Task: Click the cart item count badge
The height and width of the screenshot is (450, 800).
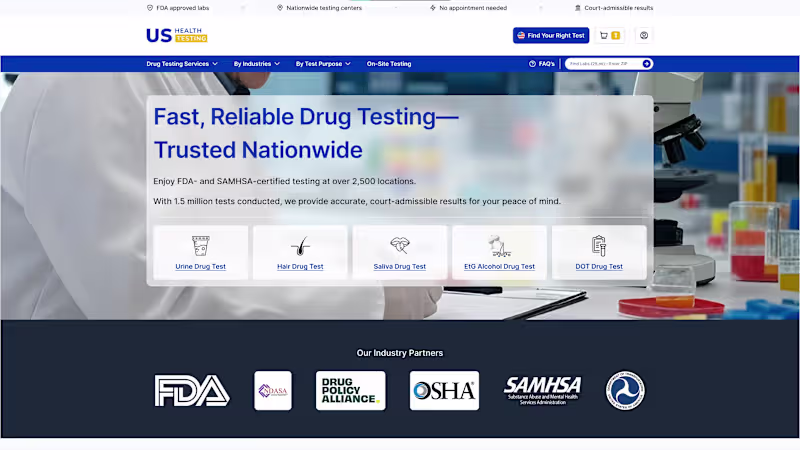Action: pyautogui.click(x=616, y=35)
